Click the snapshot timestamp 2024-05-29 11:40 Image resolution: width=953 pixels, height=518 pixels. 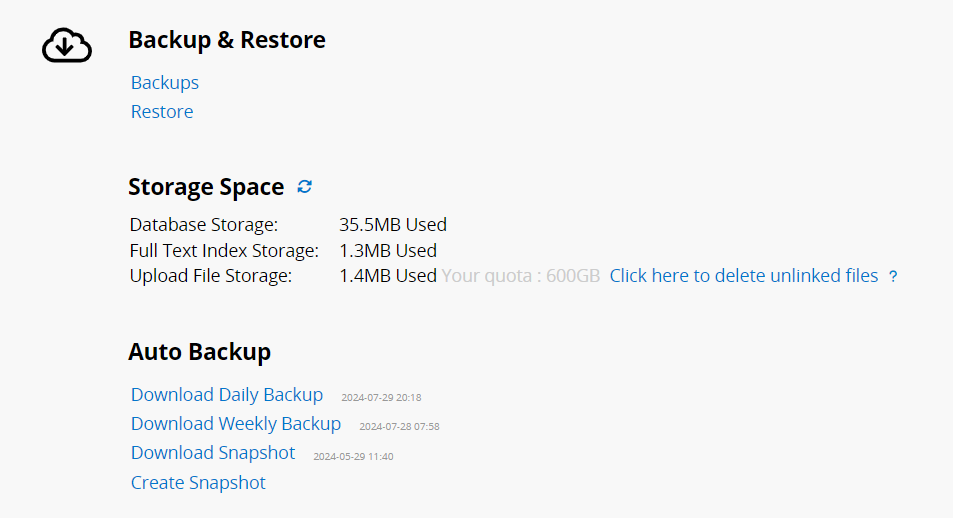point(353,456)
